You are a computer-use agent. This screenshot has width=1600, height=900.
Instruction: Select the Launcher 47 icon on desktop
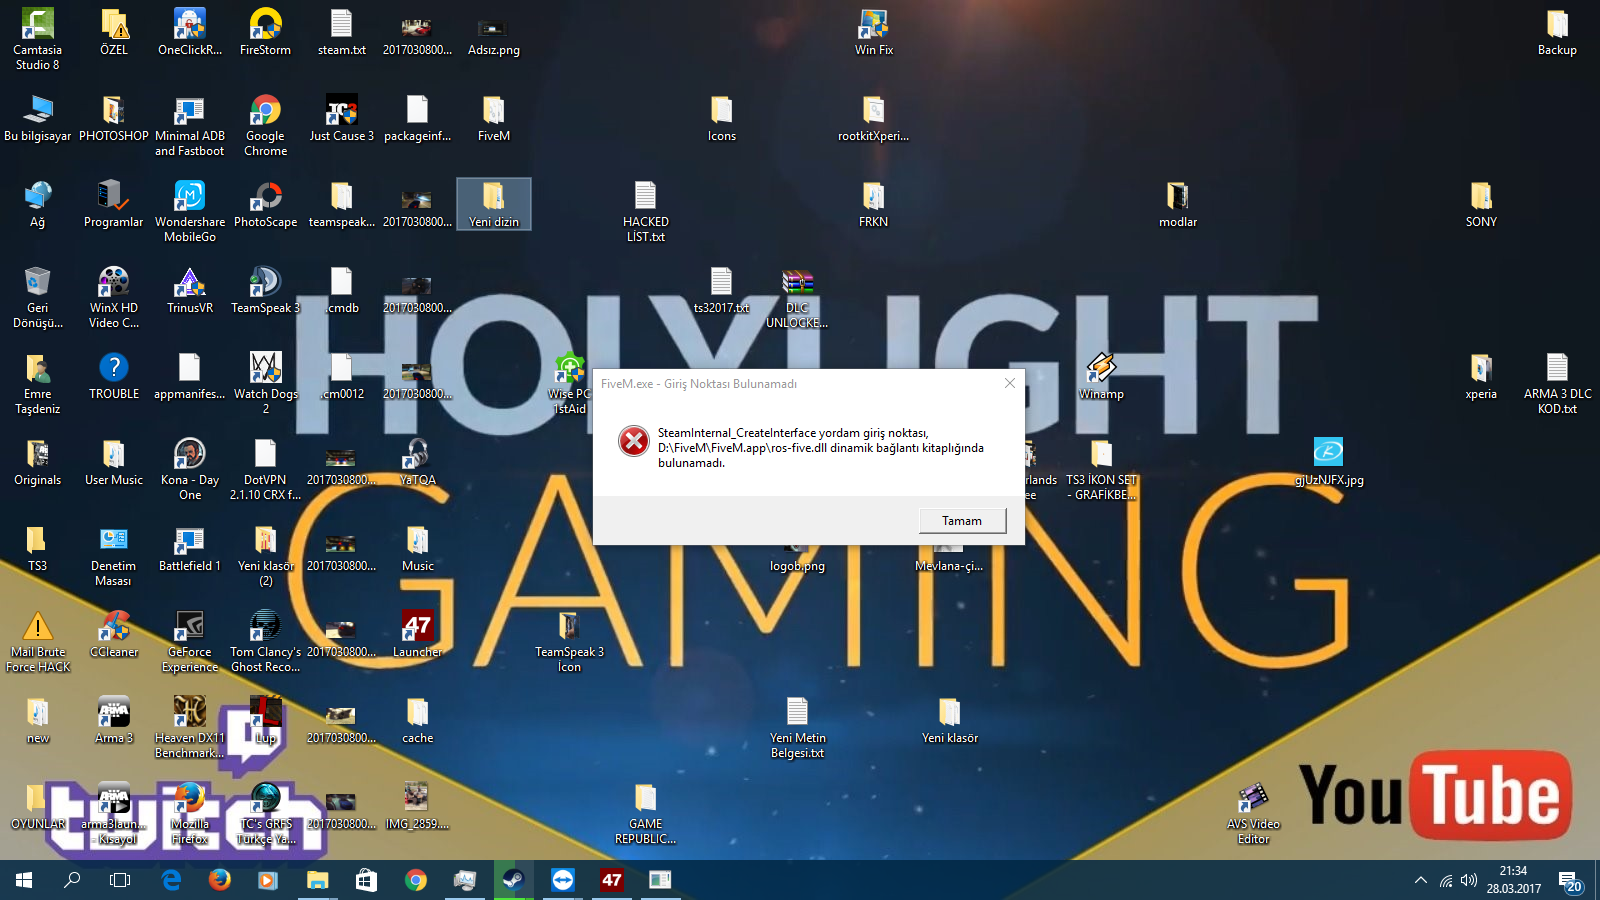(418, 635)
